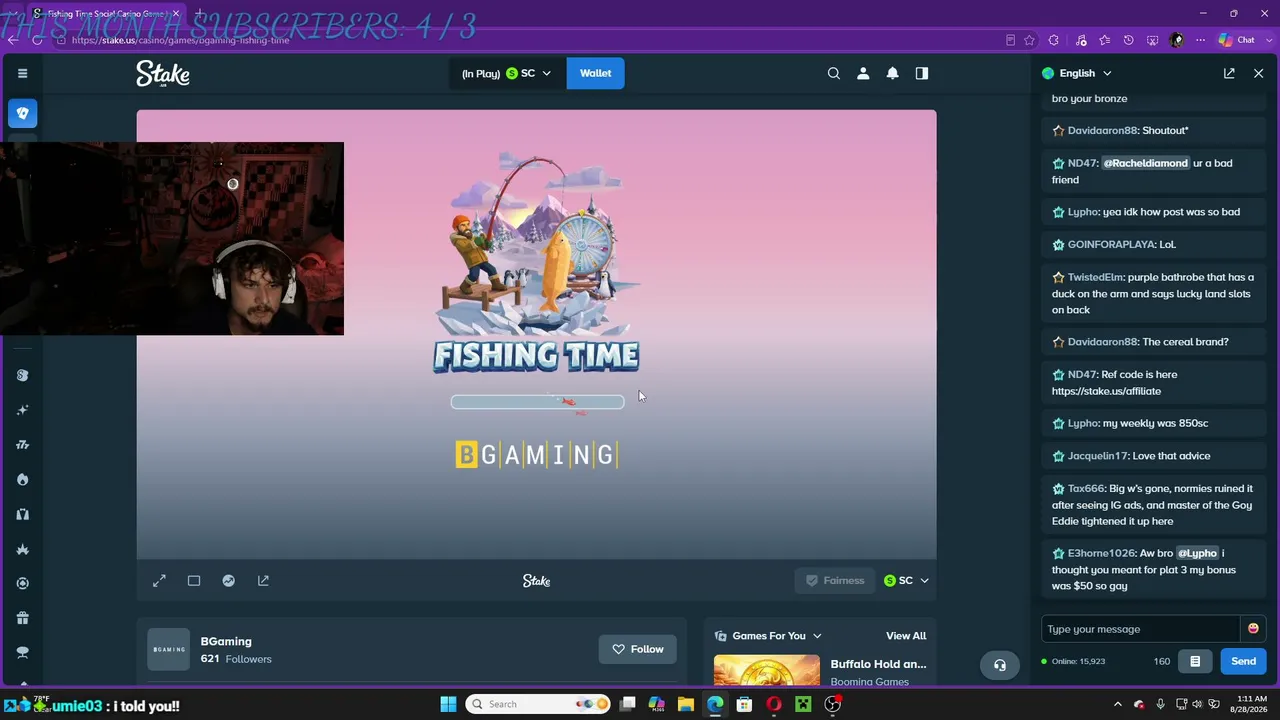Image resolution: width=1280 pixels, height=720 pixels.
Task: Open the browser profile avatar
Action: 1177,40
